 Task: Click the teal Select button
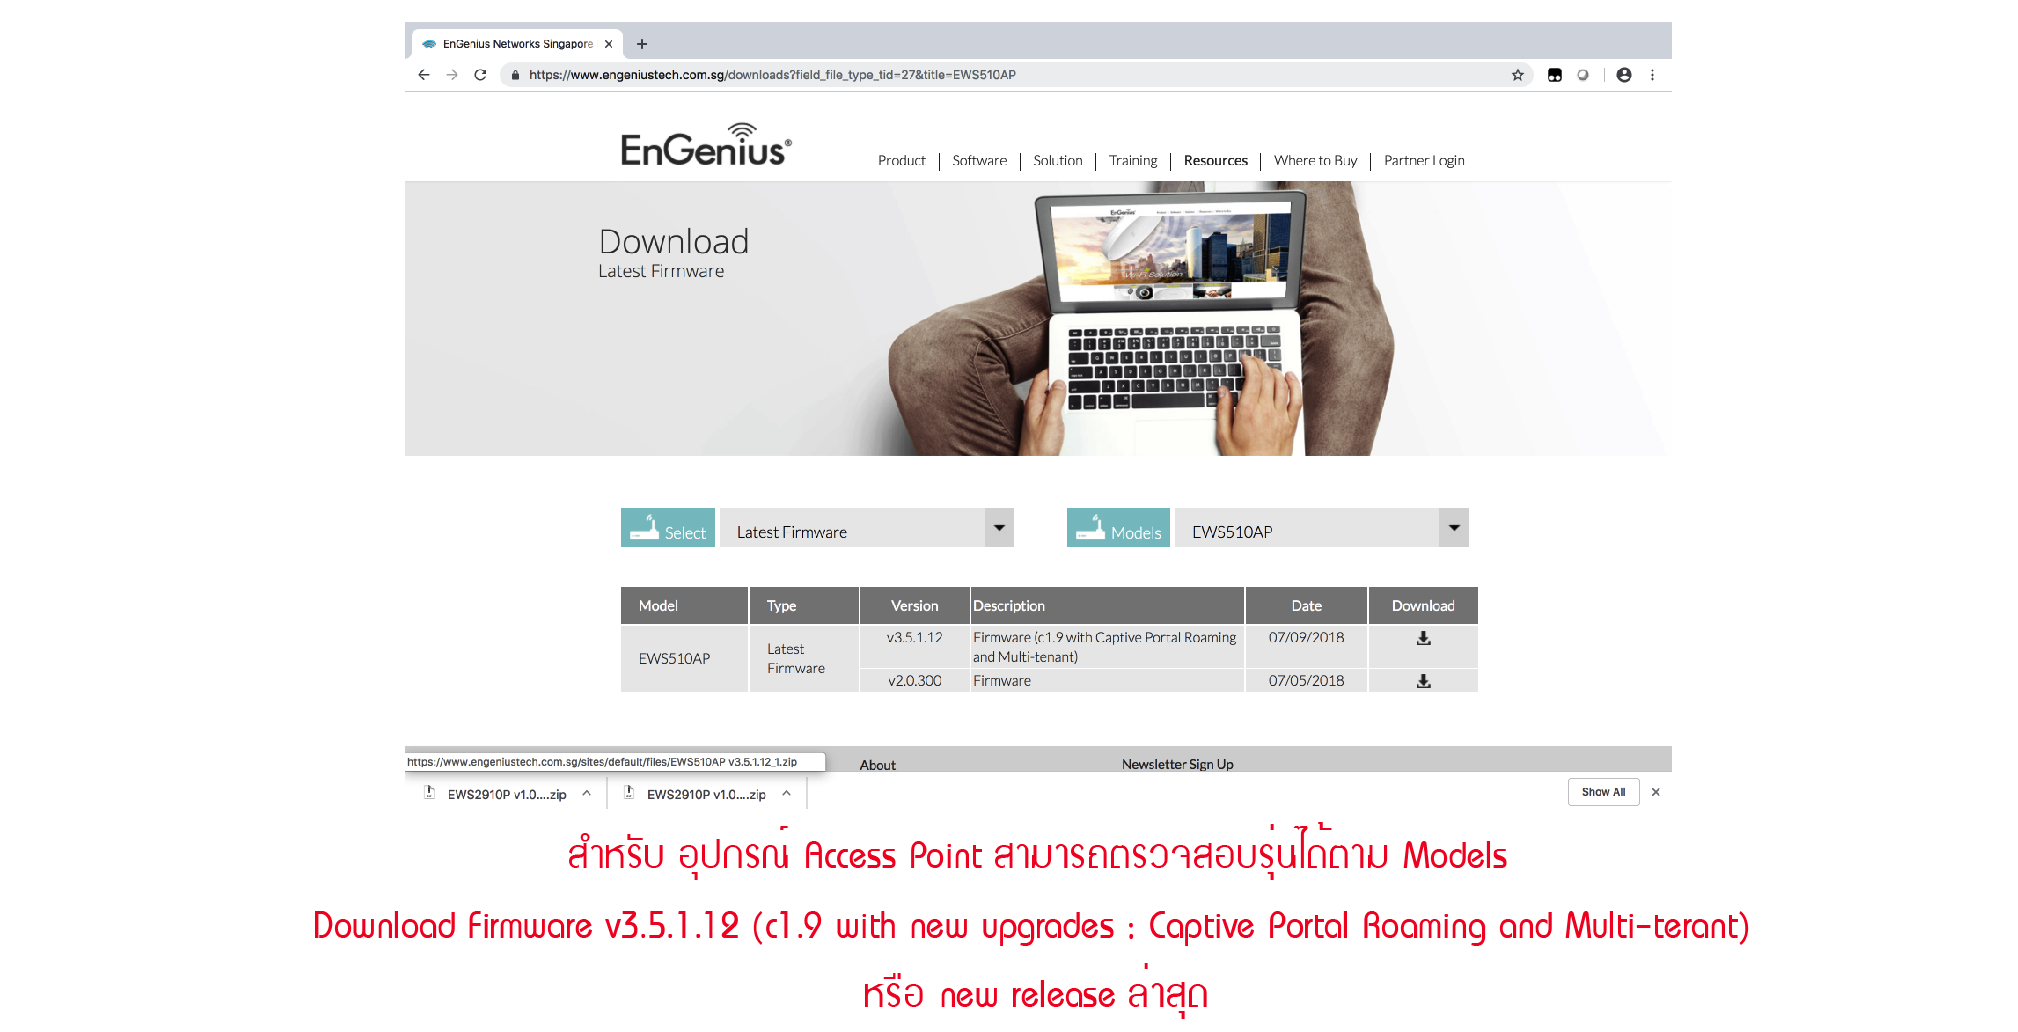pyautogui.click(x=668, y=528)
